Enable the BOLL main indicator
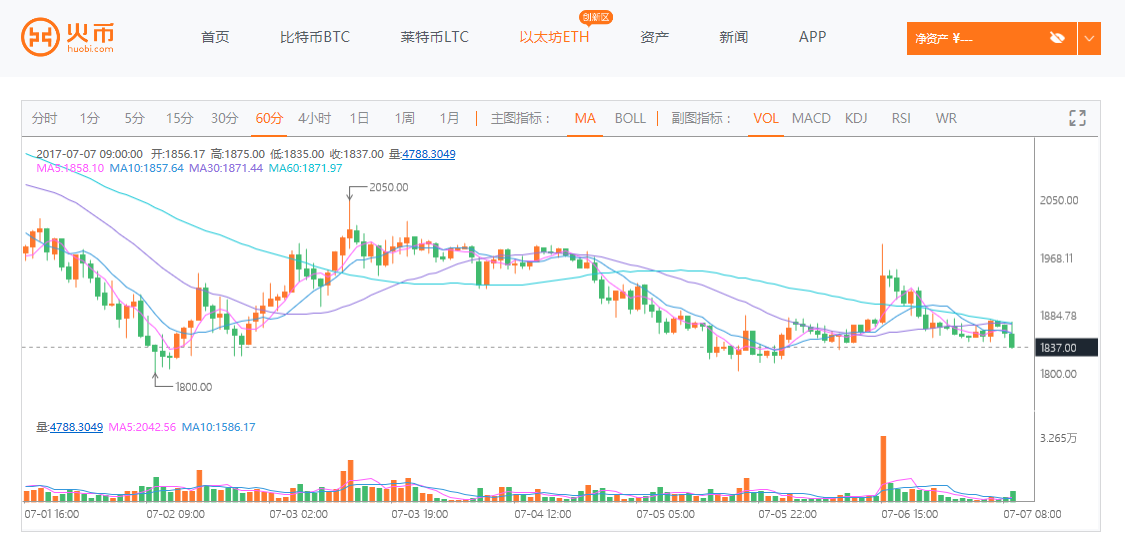Screen dimensions: 1125x551 pos(630,118)
